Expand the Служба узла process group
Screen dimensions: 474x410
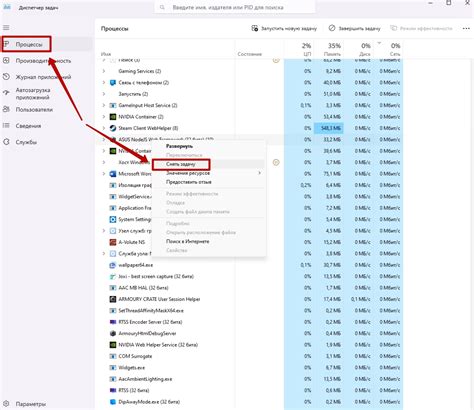tap(104, 253)
